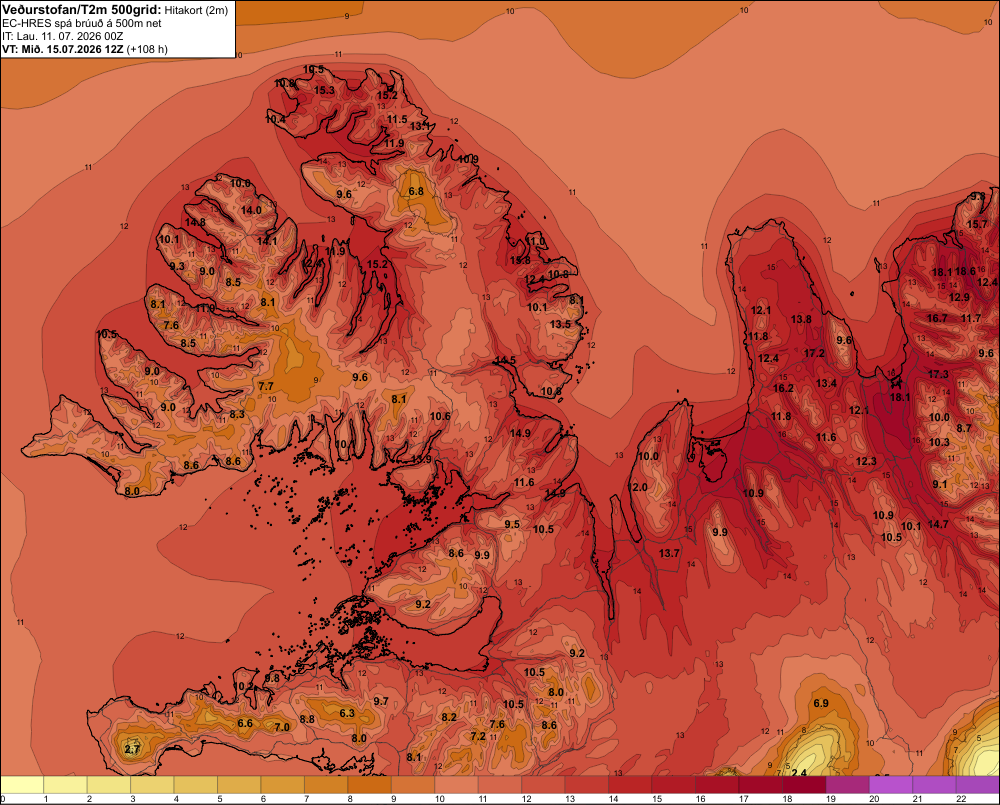Click the 6.3 temperature reading
The image size is (1000, 805).
pos(347,713)
